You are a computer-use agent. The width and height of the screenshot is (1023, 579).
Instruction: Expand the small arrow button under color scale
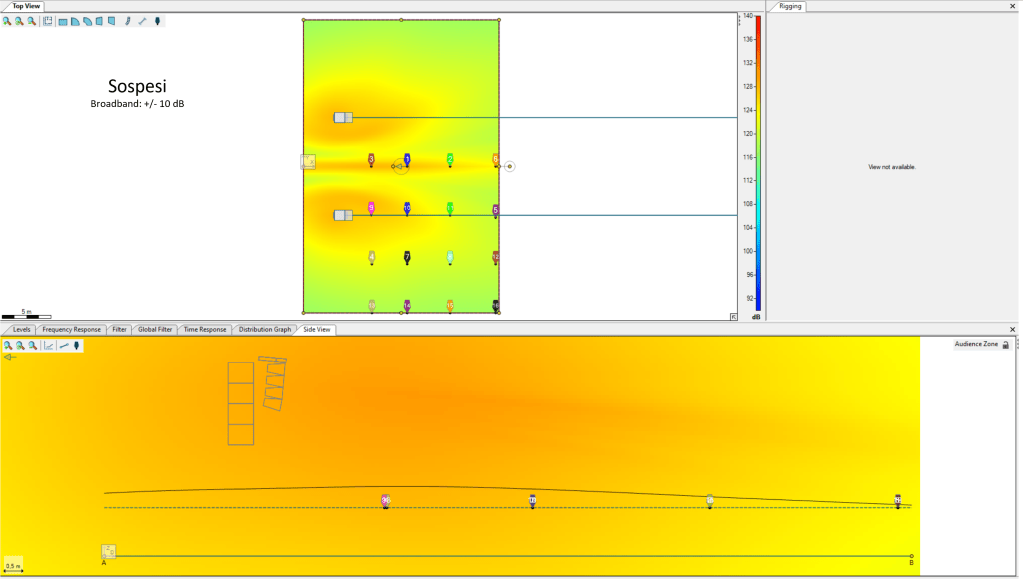(734, 317)
